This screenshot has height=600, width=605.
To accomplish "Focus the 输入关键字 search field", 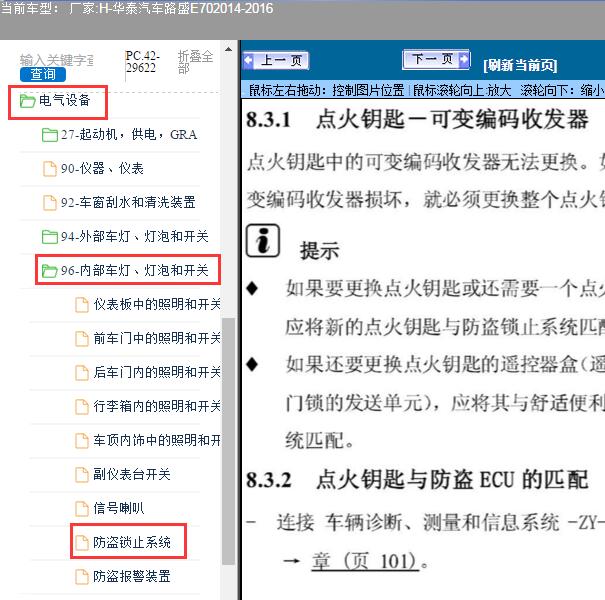I will tap(57, 60).
